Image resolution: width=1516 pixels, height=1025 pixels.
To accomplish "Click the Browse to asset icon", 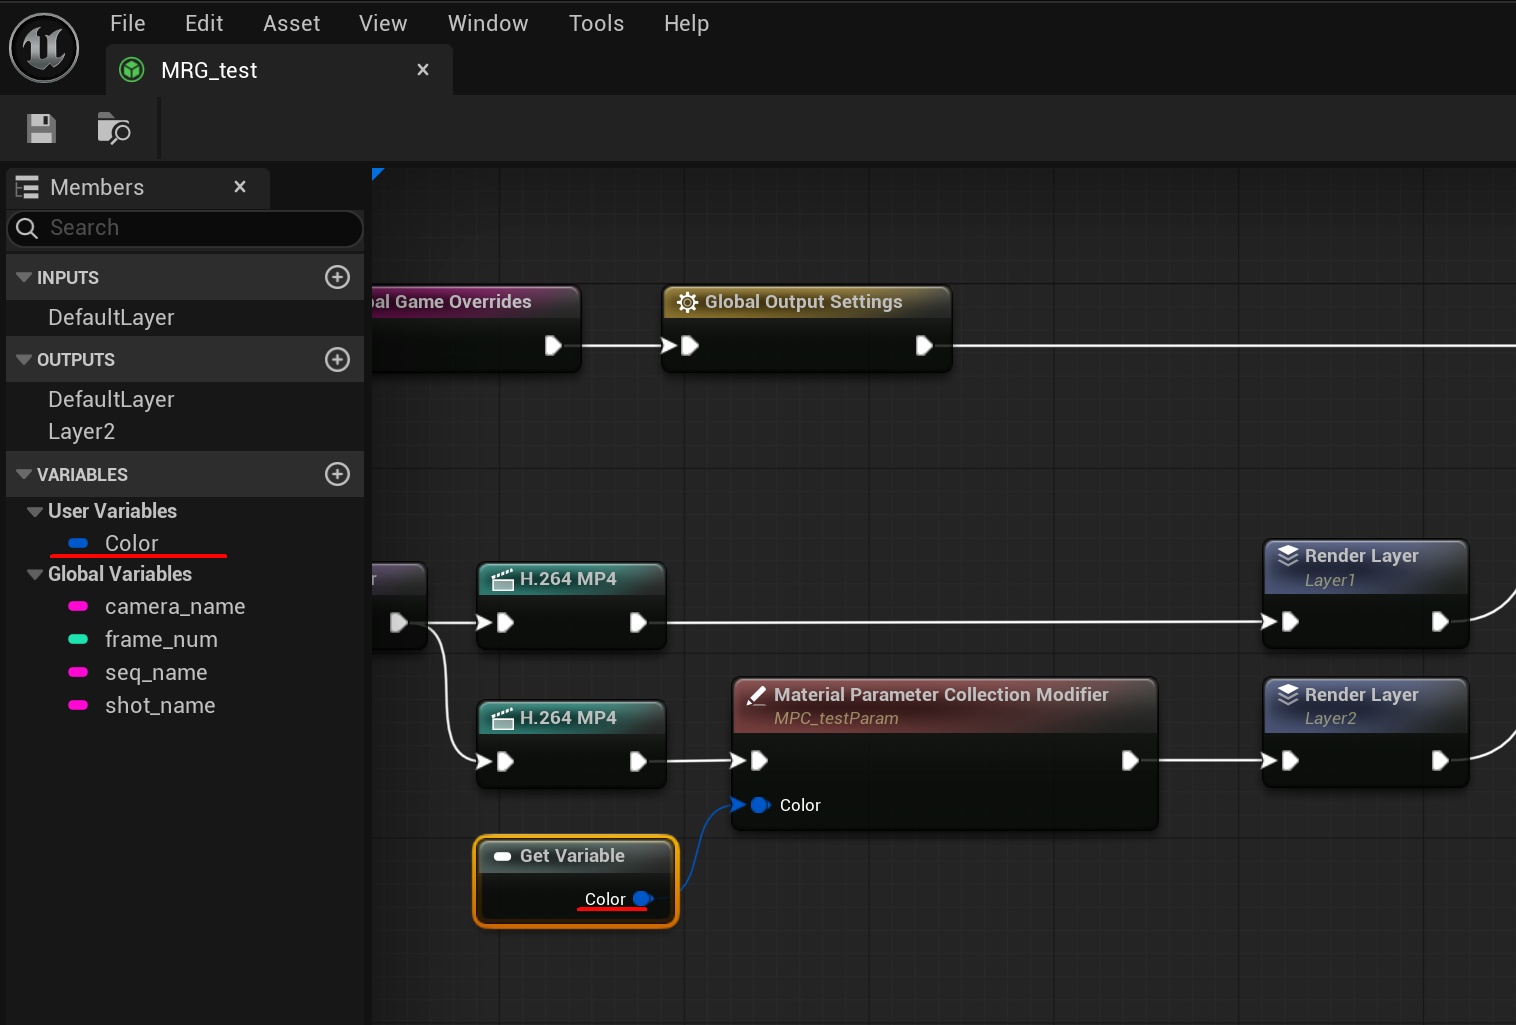I will 113,129.
